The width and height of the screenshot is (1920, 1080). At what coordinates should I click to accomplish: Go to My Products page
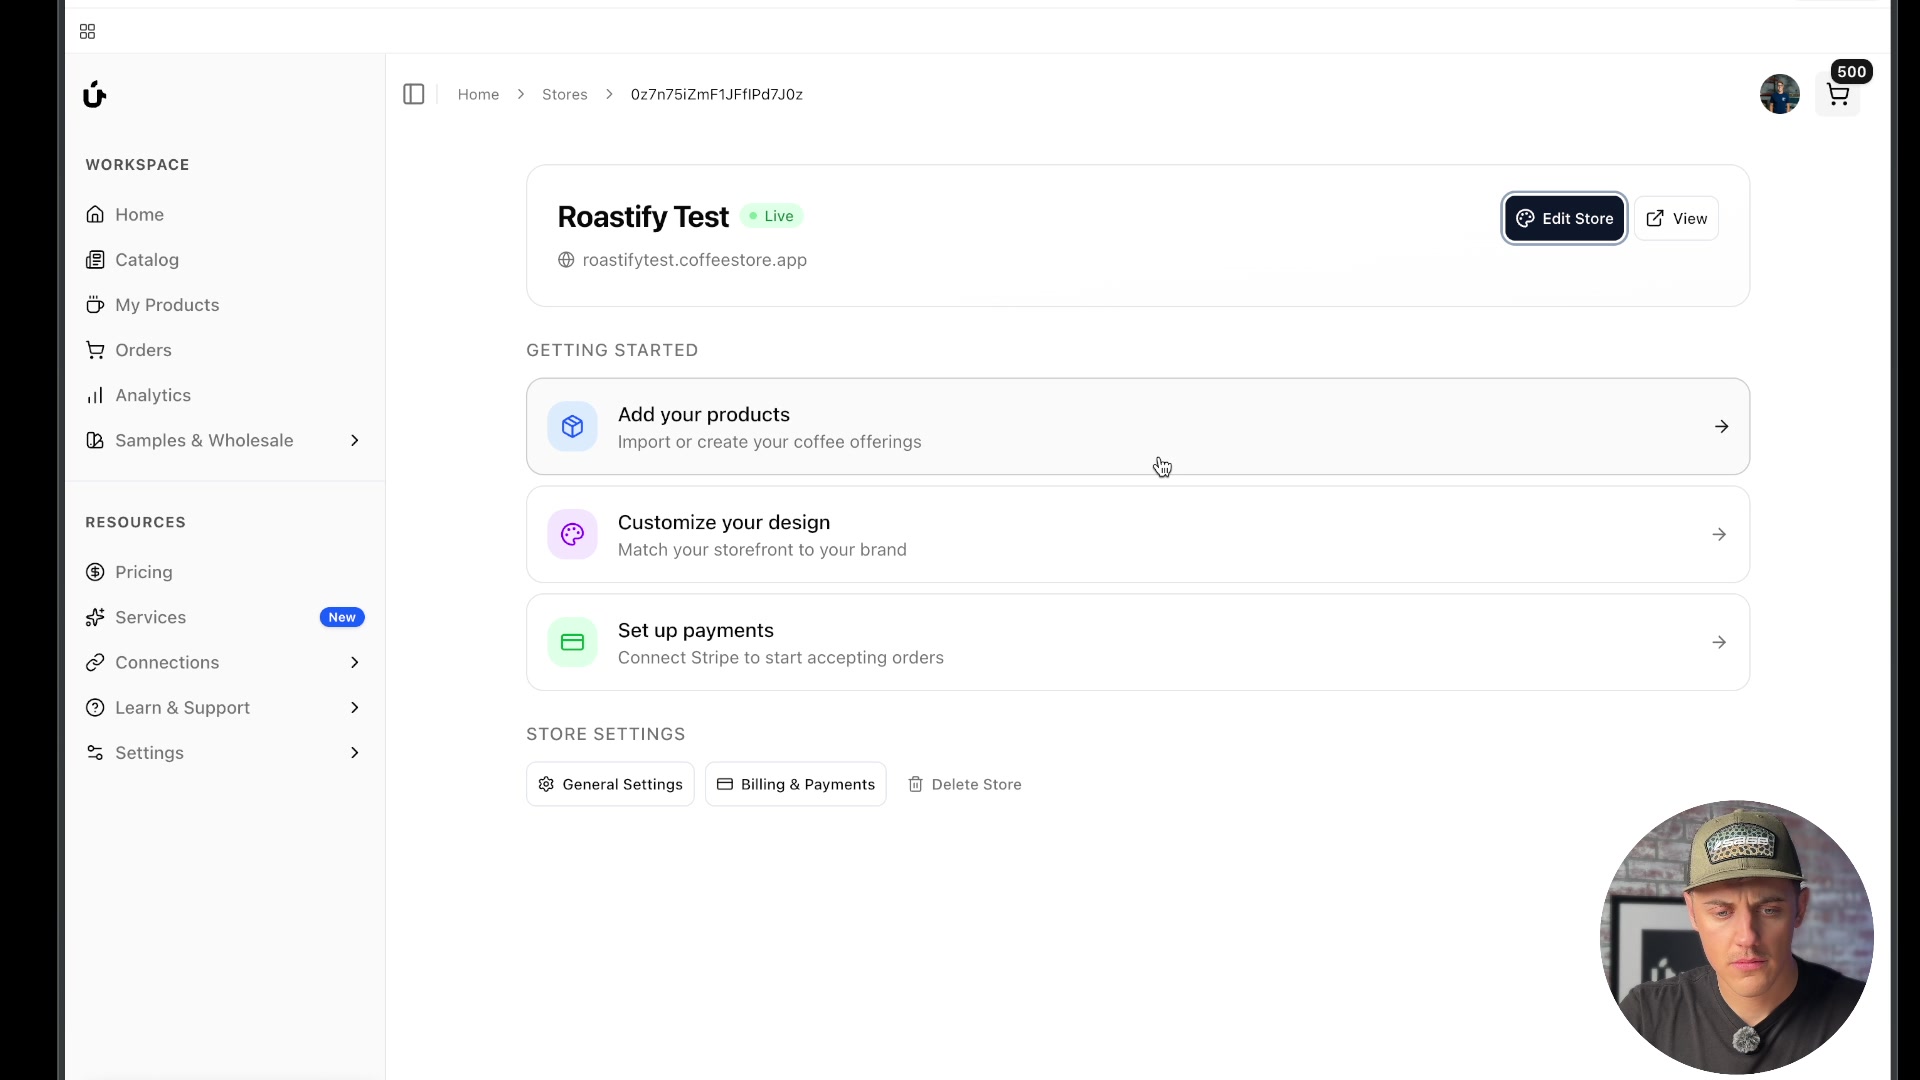[x=166, y=305]
